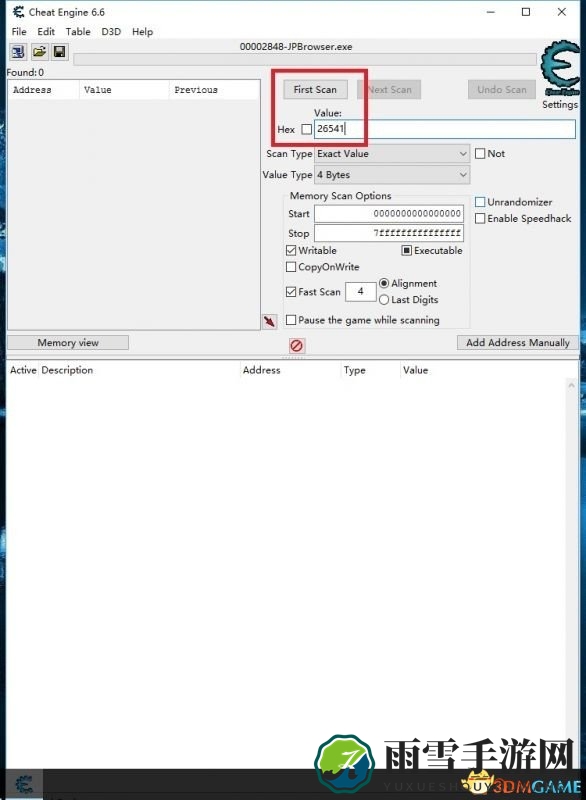Click the scan progress bar
Screen dimensions: 586x800
coord(305,60)
